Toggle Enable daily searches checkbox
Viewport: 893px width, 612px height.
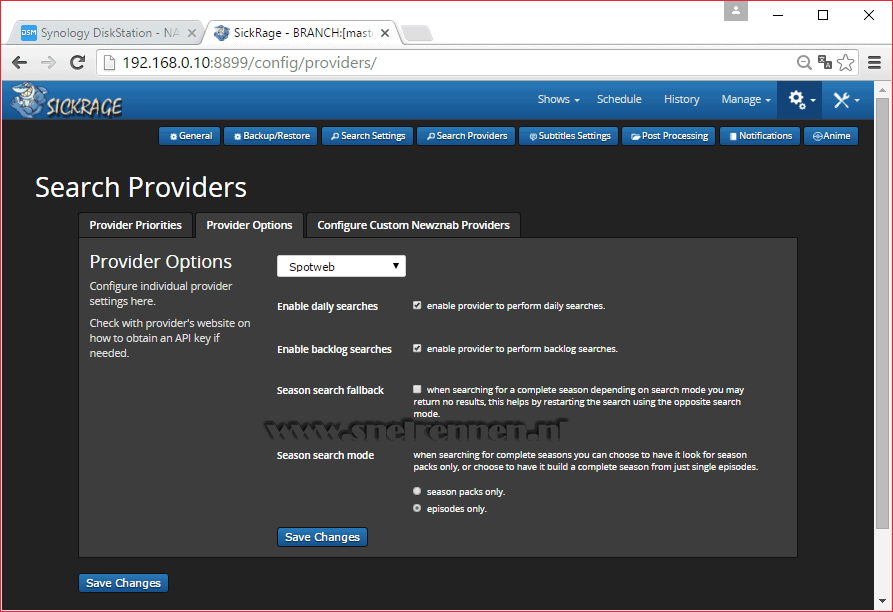pyautogui.click(x=417, y=305)
